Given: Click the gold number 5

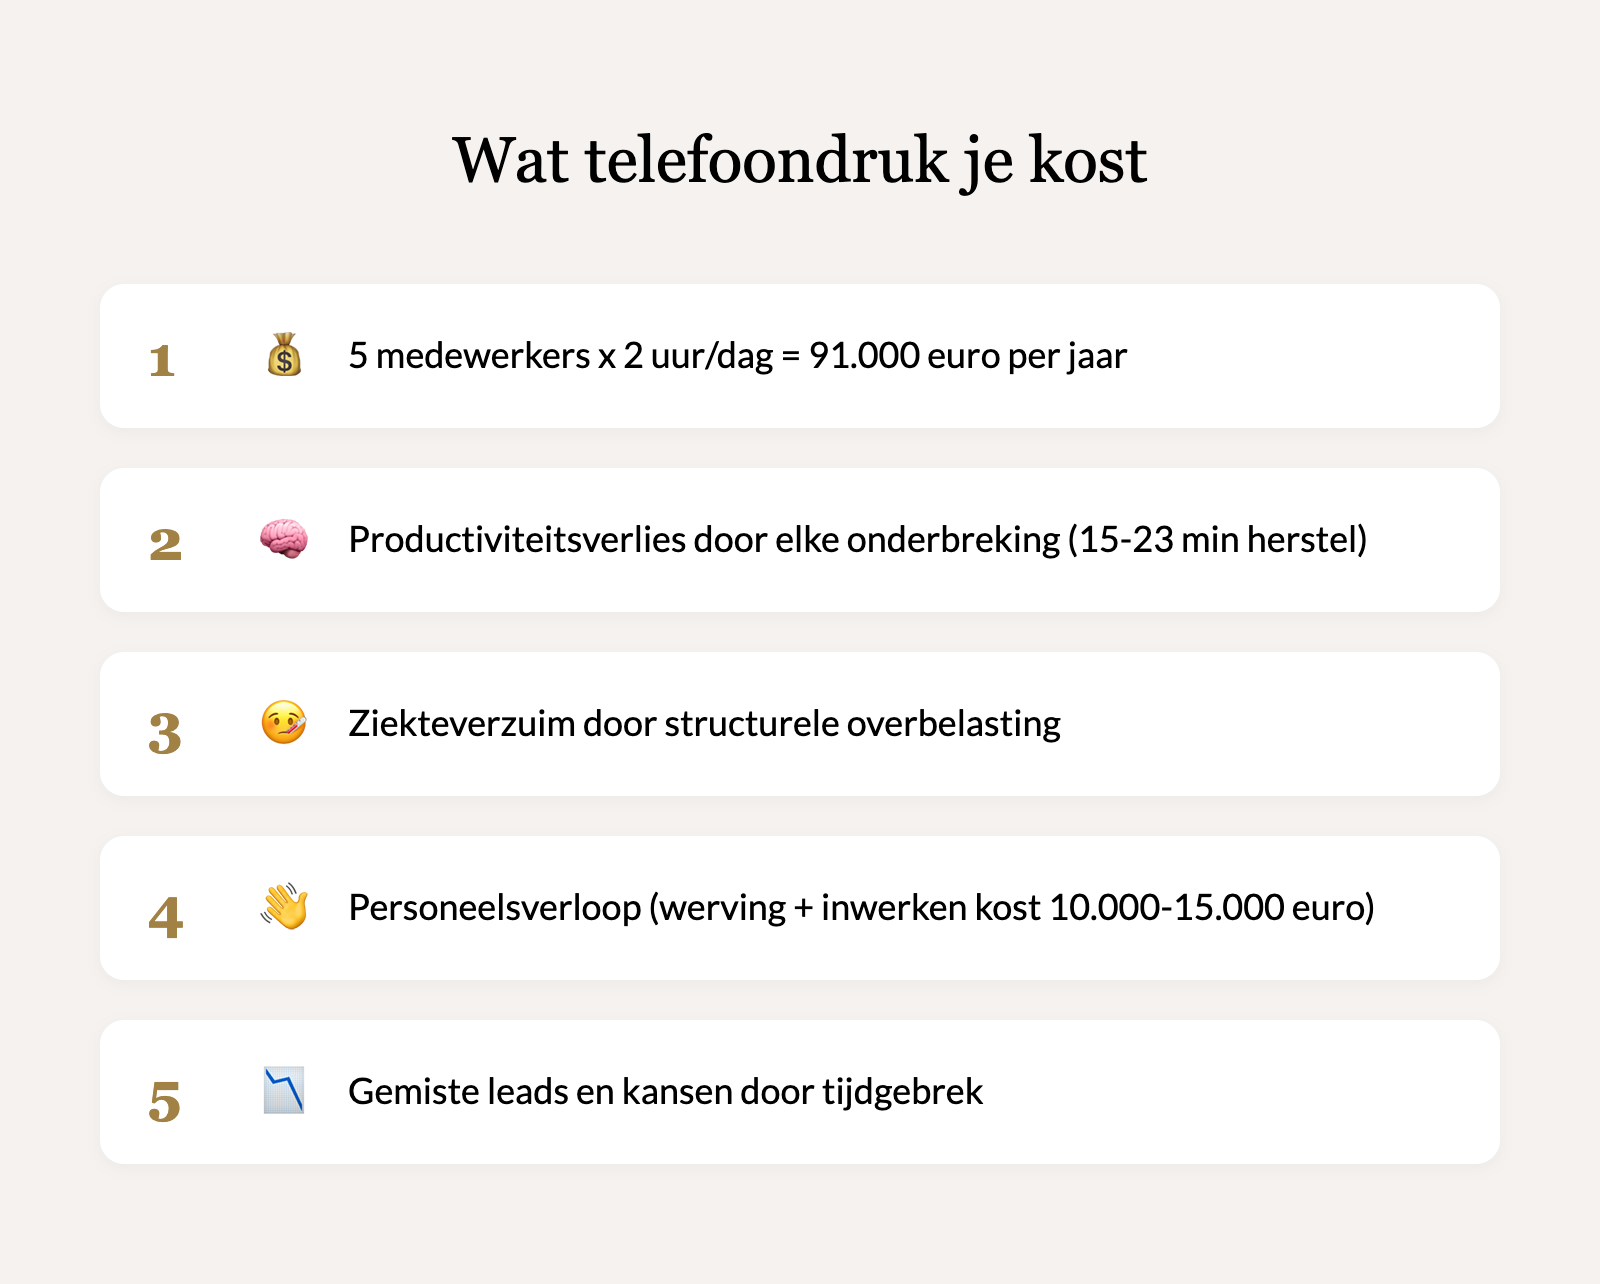Looking at the screenshot, I should coord(165,1100).
